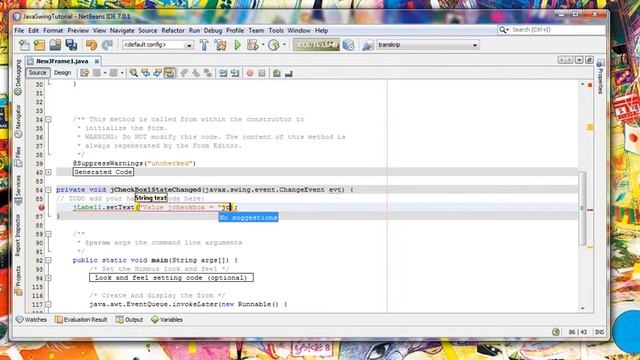Open the Navigator side panel

tap(18, 121)
